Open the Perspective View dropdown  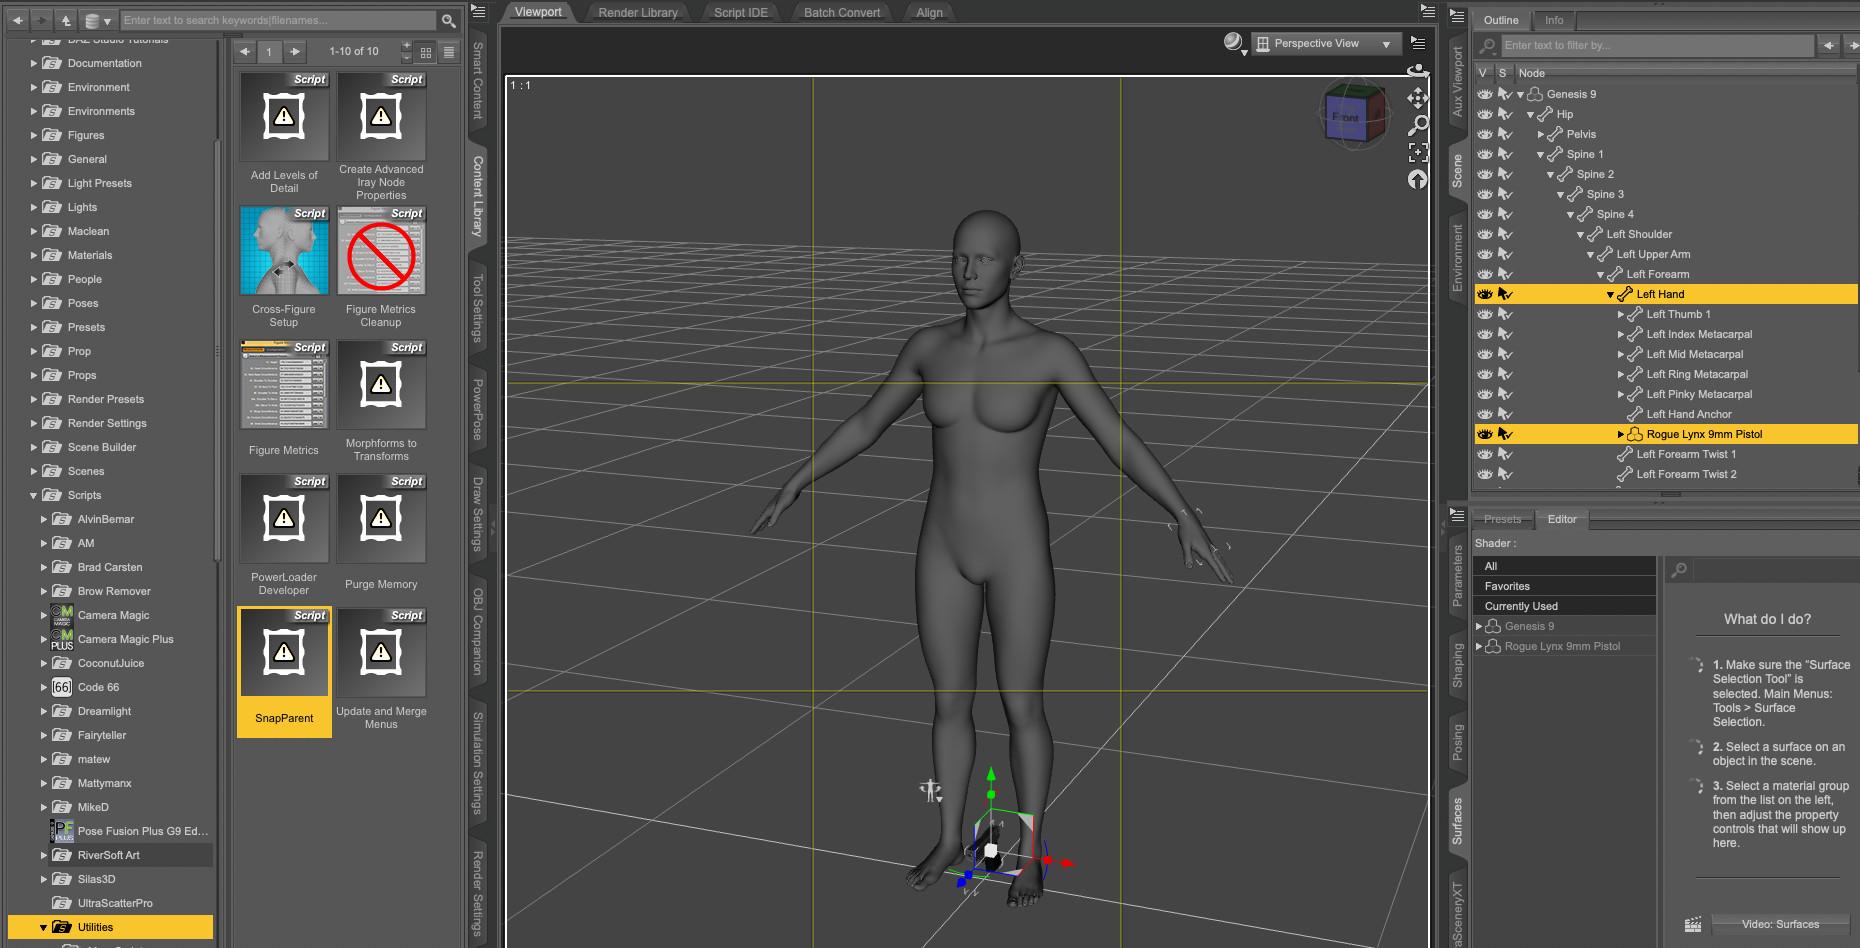coord(1325,44)
